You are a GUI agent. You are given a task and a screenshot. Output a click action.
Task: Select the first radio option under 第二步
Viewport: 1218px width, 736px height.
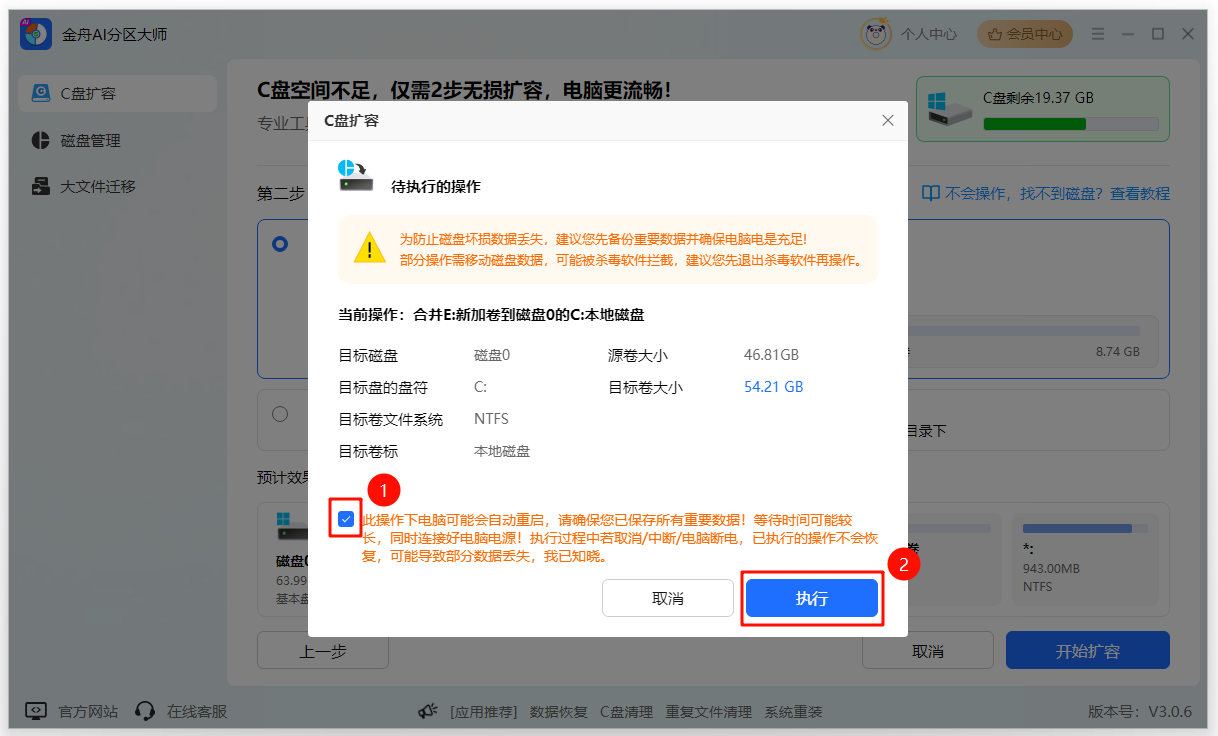click(x=280, y=244)
